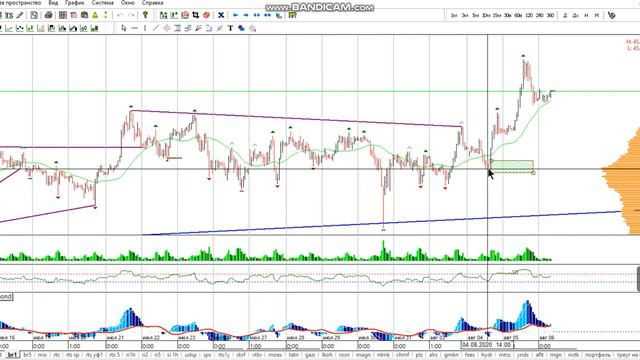Select the crop tool icon
The image size is (640, 360).
coord(196,16)
